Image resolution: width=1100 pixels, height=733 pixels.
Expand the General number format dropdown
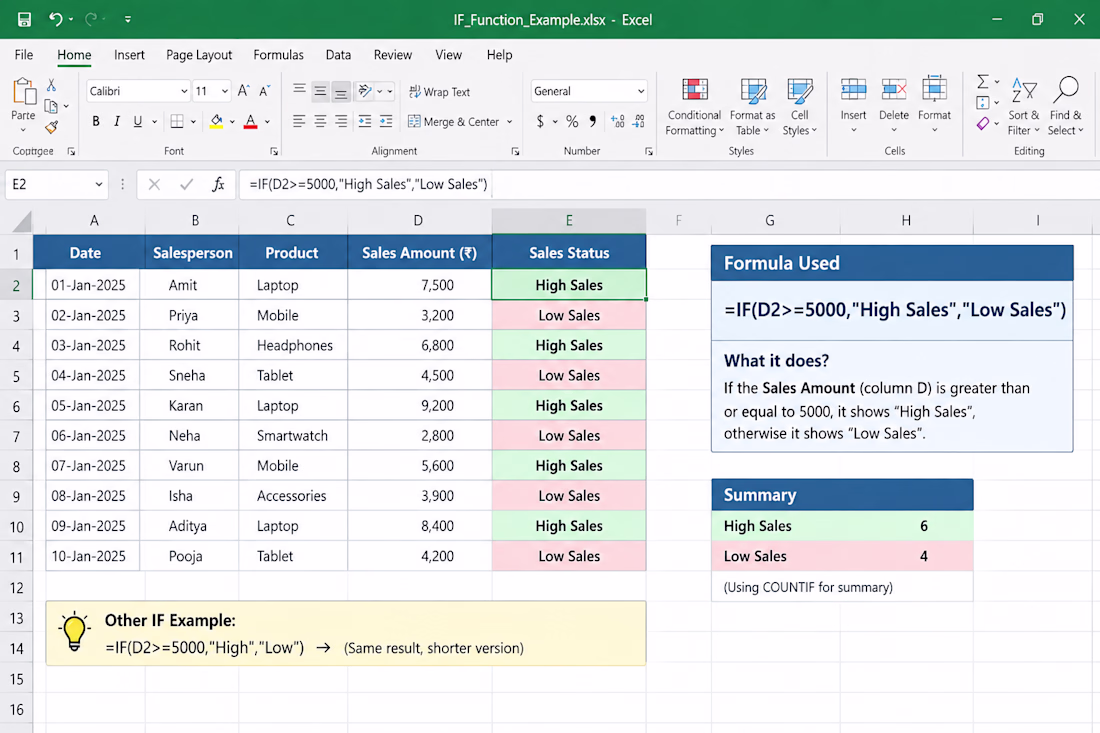pos(640,91)
